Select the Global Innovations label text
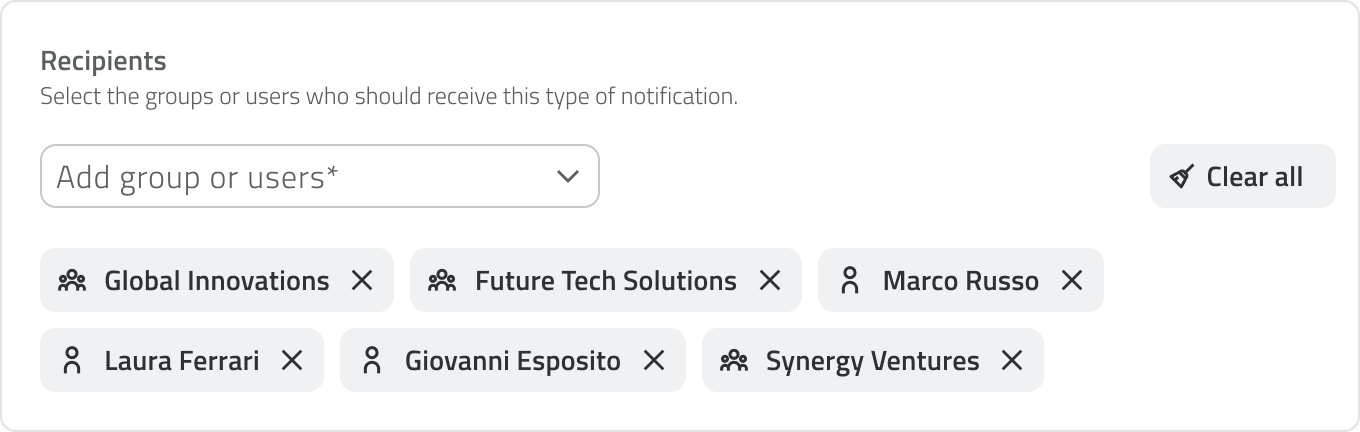The image size is (1360, 432). pos(216,281)
